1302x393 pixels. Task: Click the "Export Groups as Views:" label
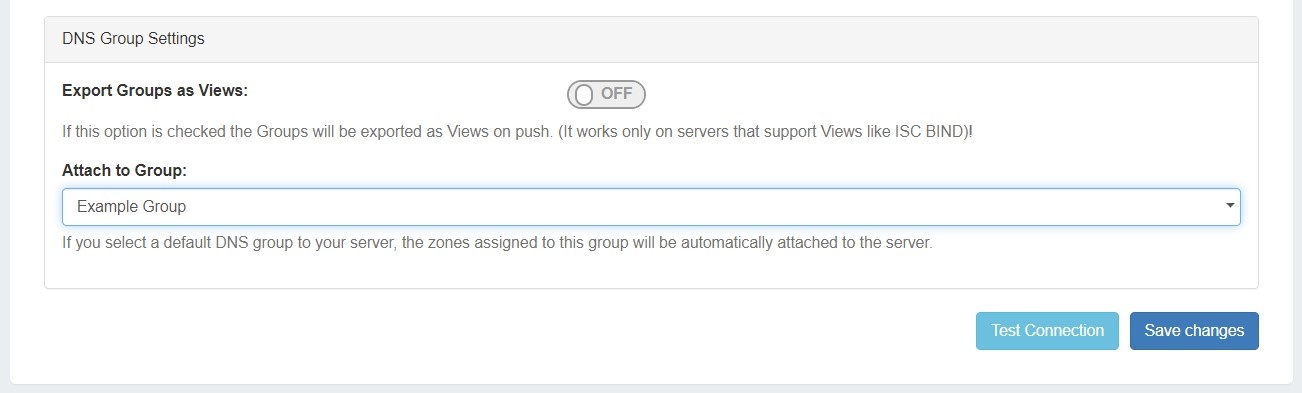pyautogui.click(x=155, y=90)
